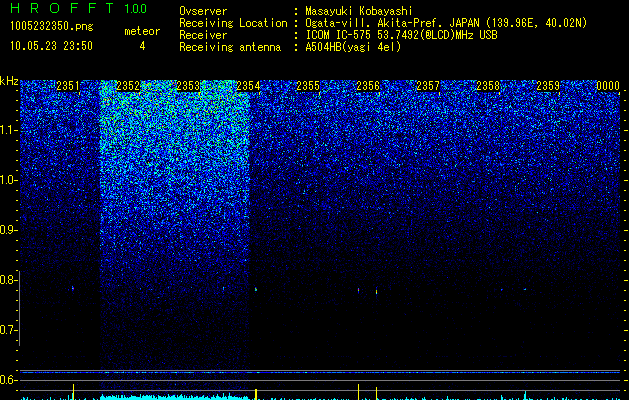Screen dimensions: 629x400
Task: Click the date stamp 10.05.23 23:50
Action: click(x=51, y=46)
